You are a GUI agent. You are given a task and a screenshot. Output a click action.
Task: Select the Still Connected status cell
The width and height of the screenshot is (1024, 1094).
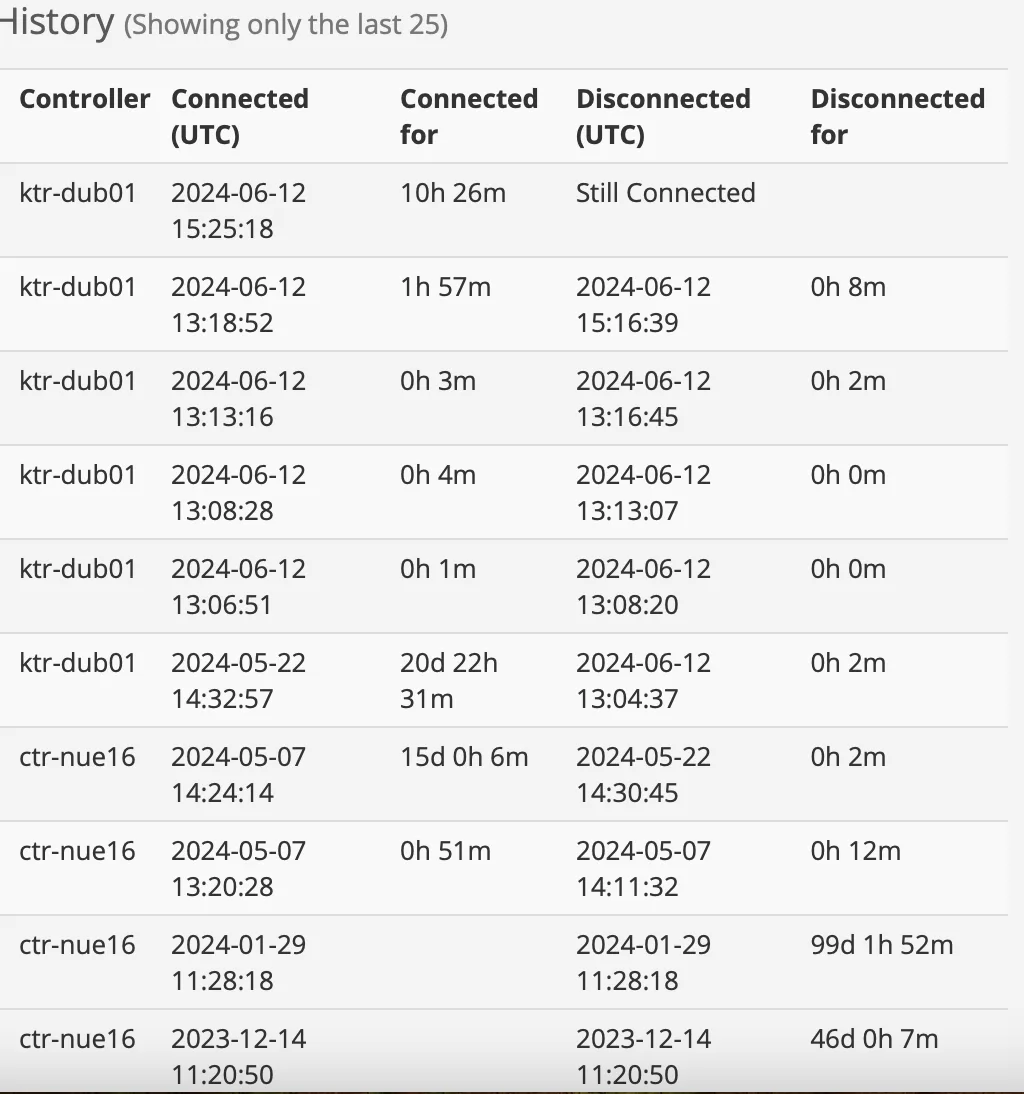tap(665, 193)
